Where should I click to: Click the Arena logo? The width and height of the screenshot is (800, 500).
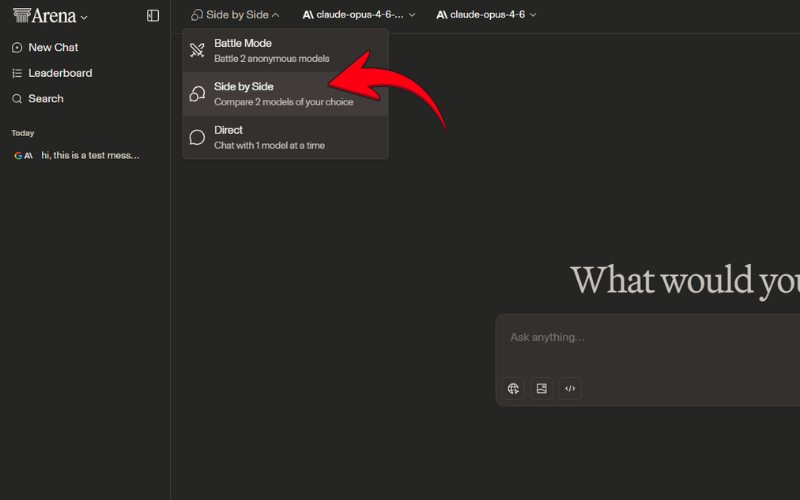44,16
